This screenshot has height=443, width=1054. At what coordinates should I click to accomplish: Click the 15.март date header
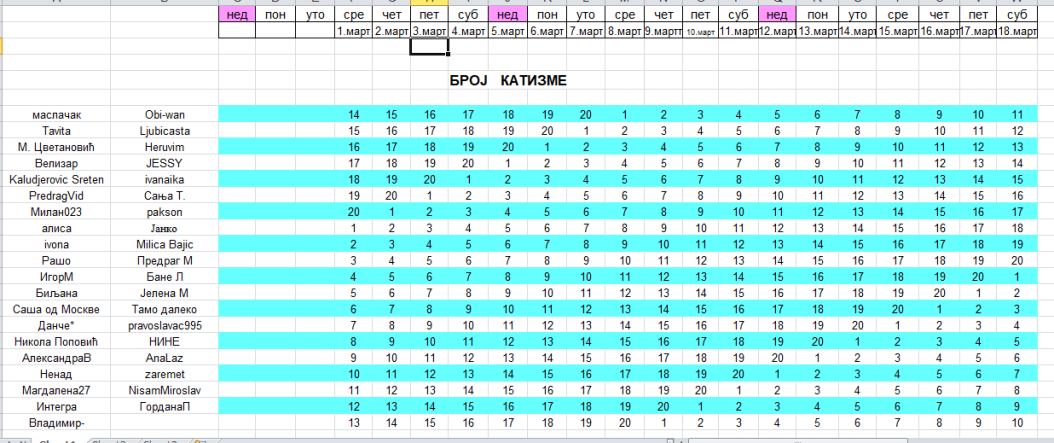coord(897,31)
